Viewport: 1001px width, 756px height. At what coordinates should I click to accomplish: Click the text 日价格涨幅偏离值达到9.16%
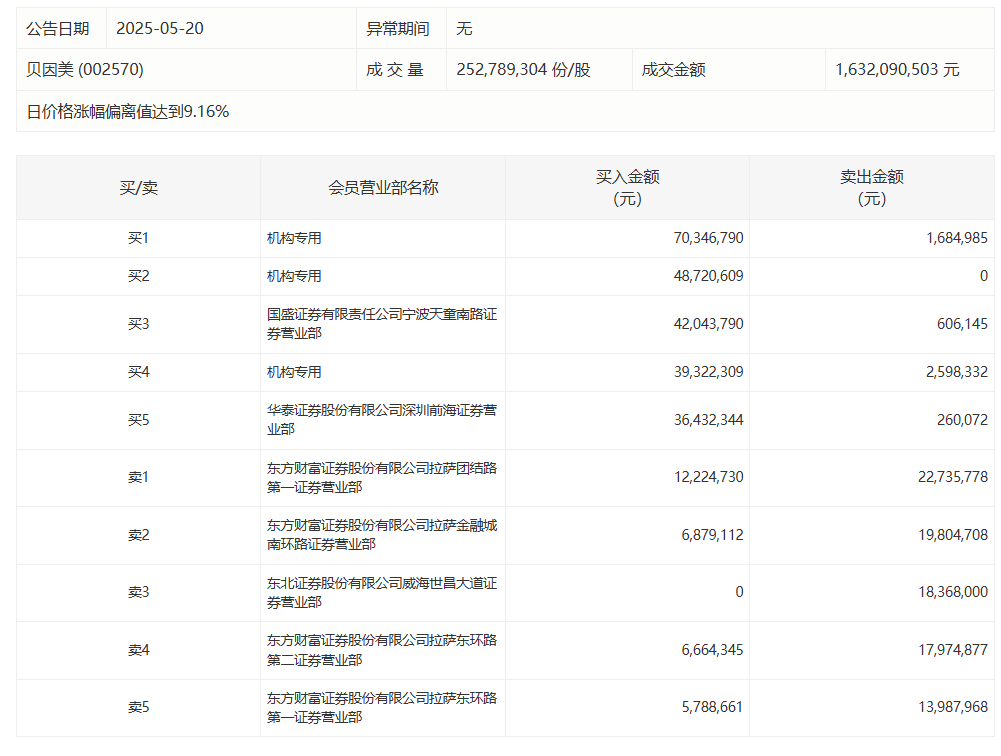(128, 112)
